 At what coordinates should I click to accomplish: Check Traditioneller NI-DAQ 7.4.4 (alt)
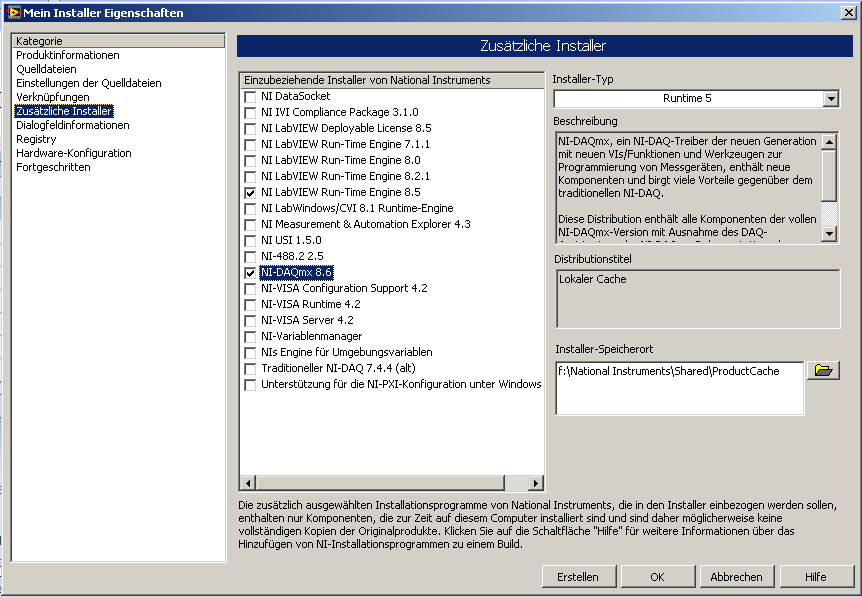point(250,368)
